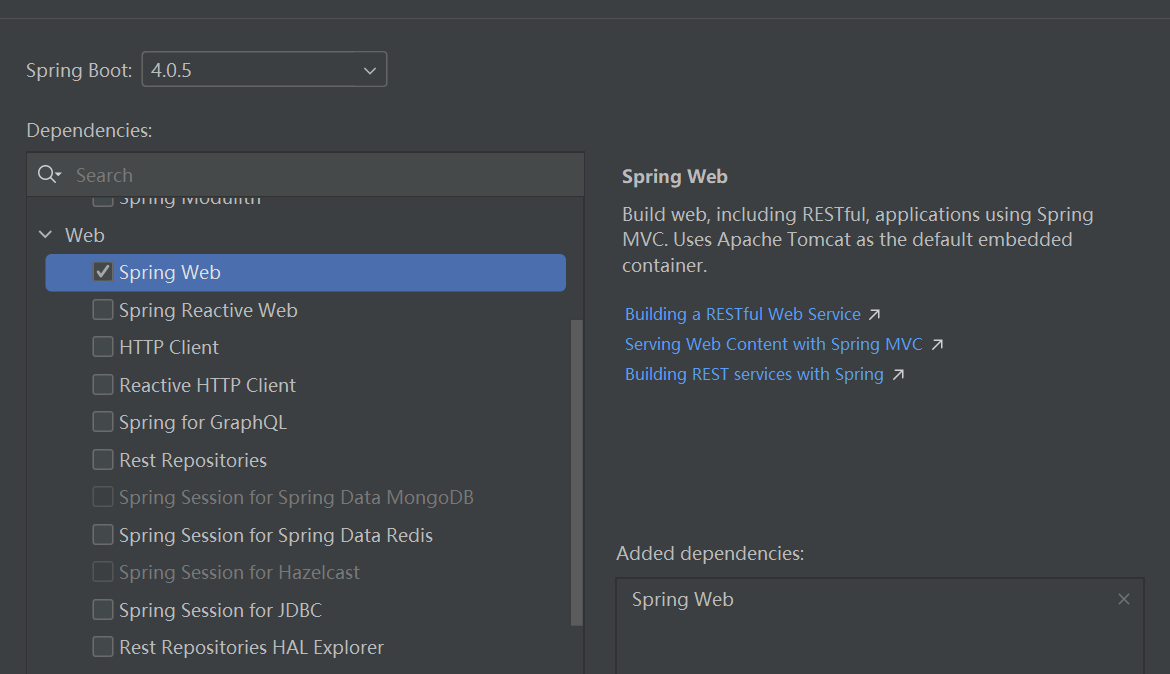Screen dimensions: 1170x674
Task: Collapse the Web category chevron
Action: [x=45, y=235]
